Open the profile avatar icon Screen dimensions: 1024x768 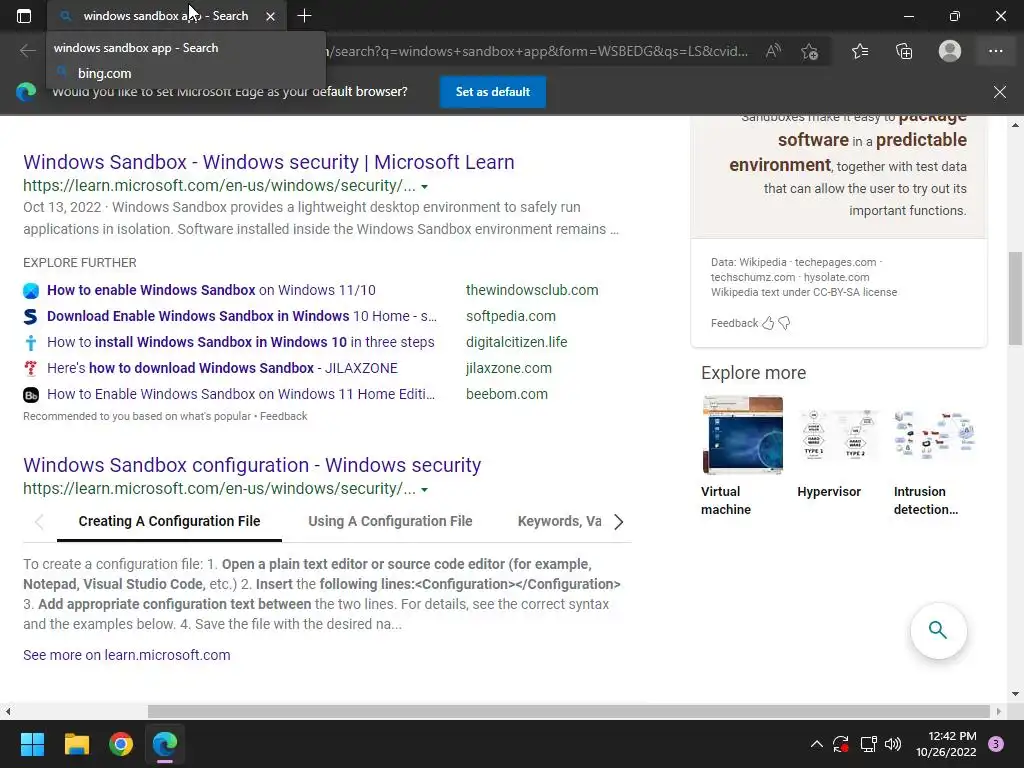[x=950, y=51]
